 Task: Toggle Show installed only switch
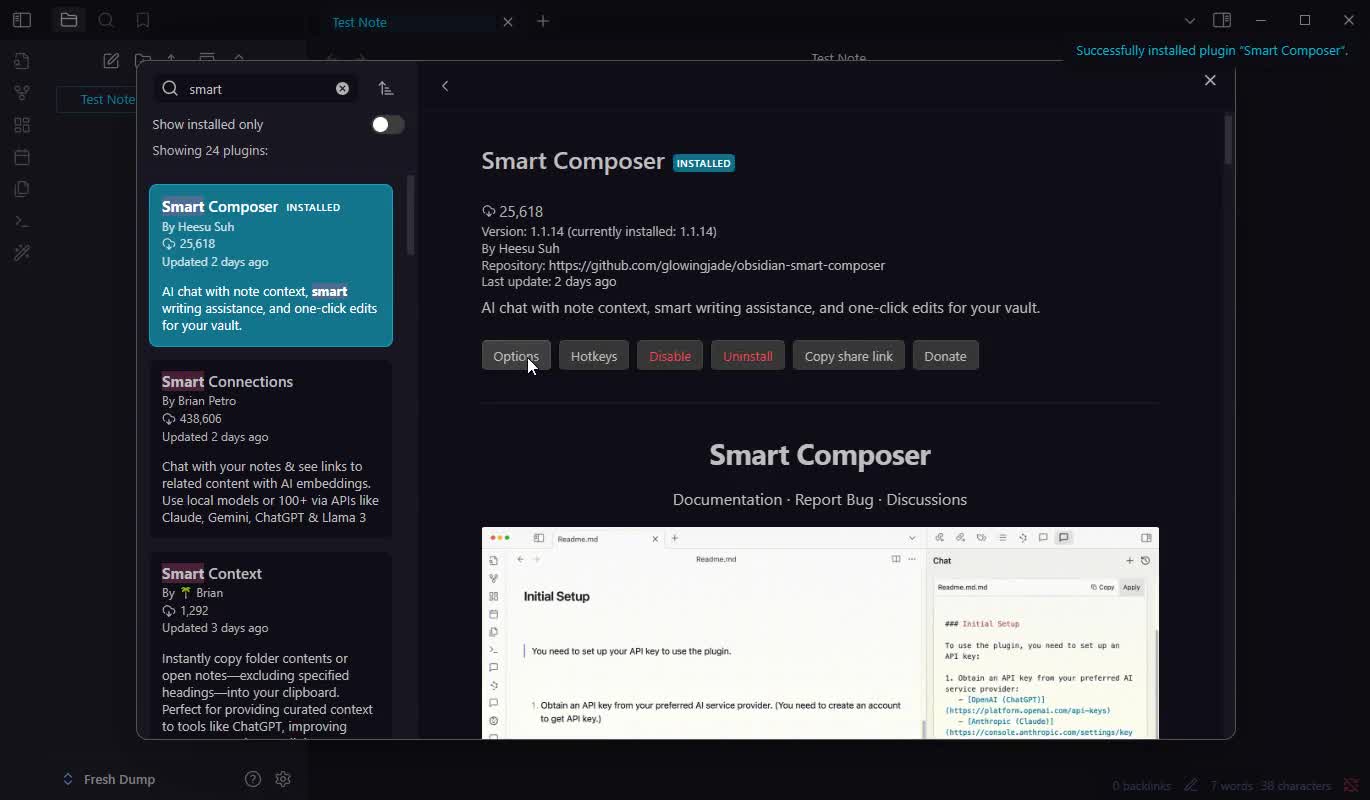point(387,124)
